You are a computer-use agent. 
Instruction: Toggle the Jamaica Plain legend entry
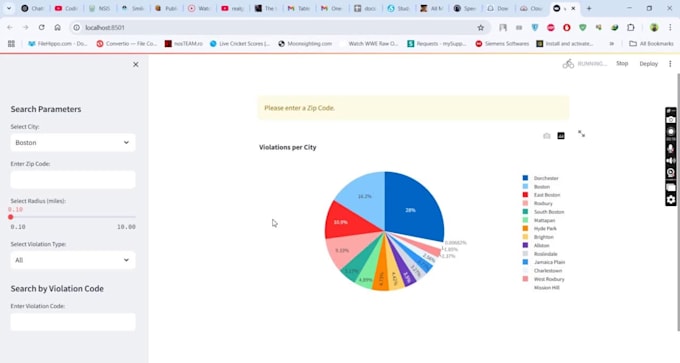click(x=543, y=262)
